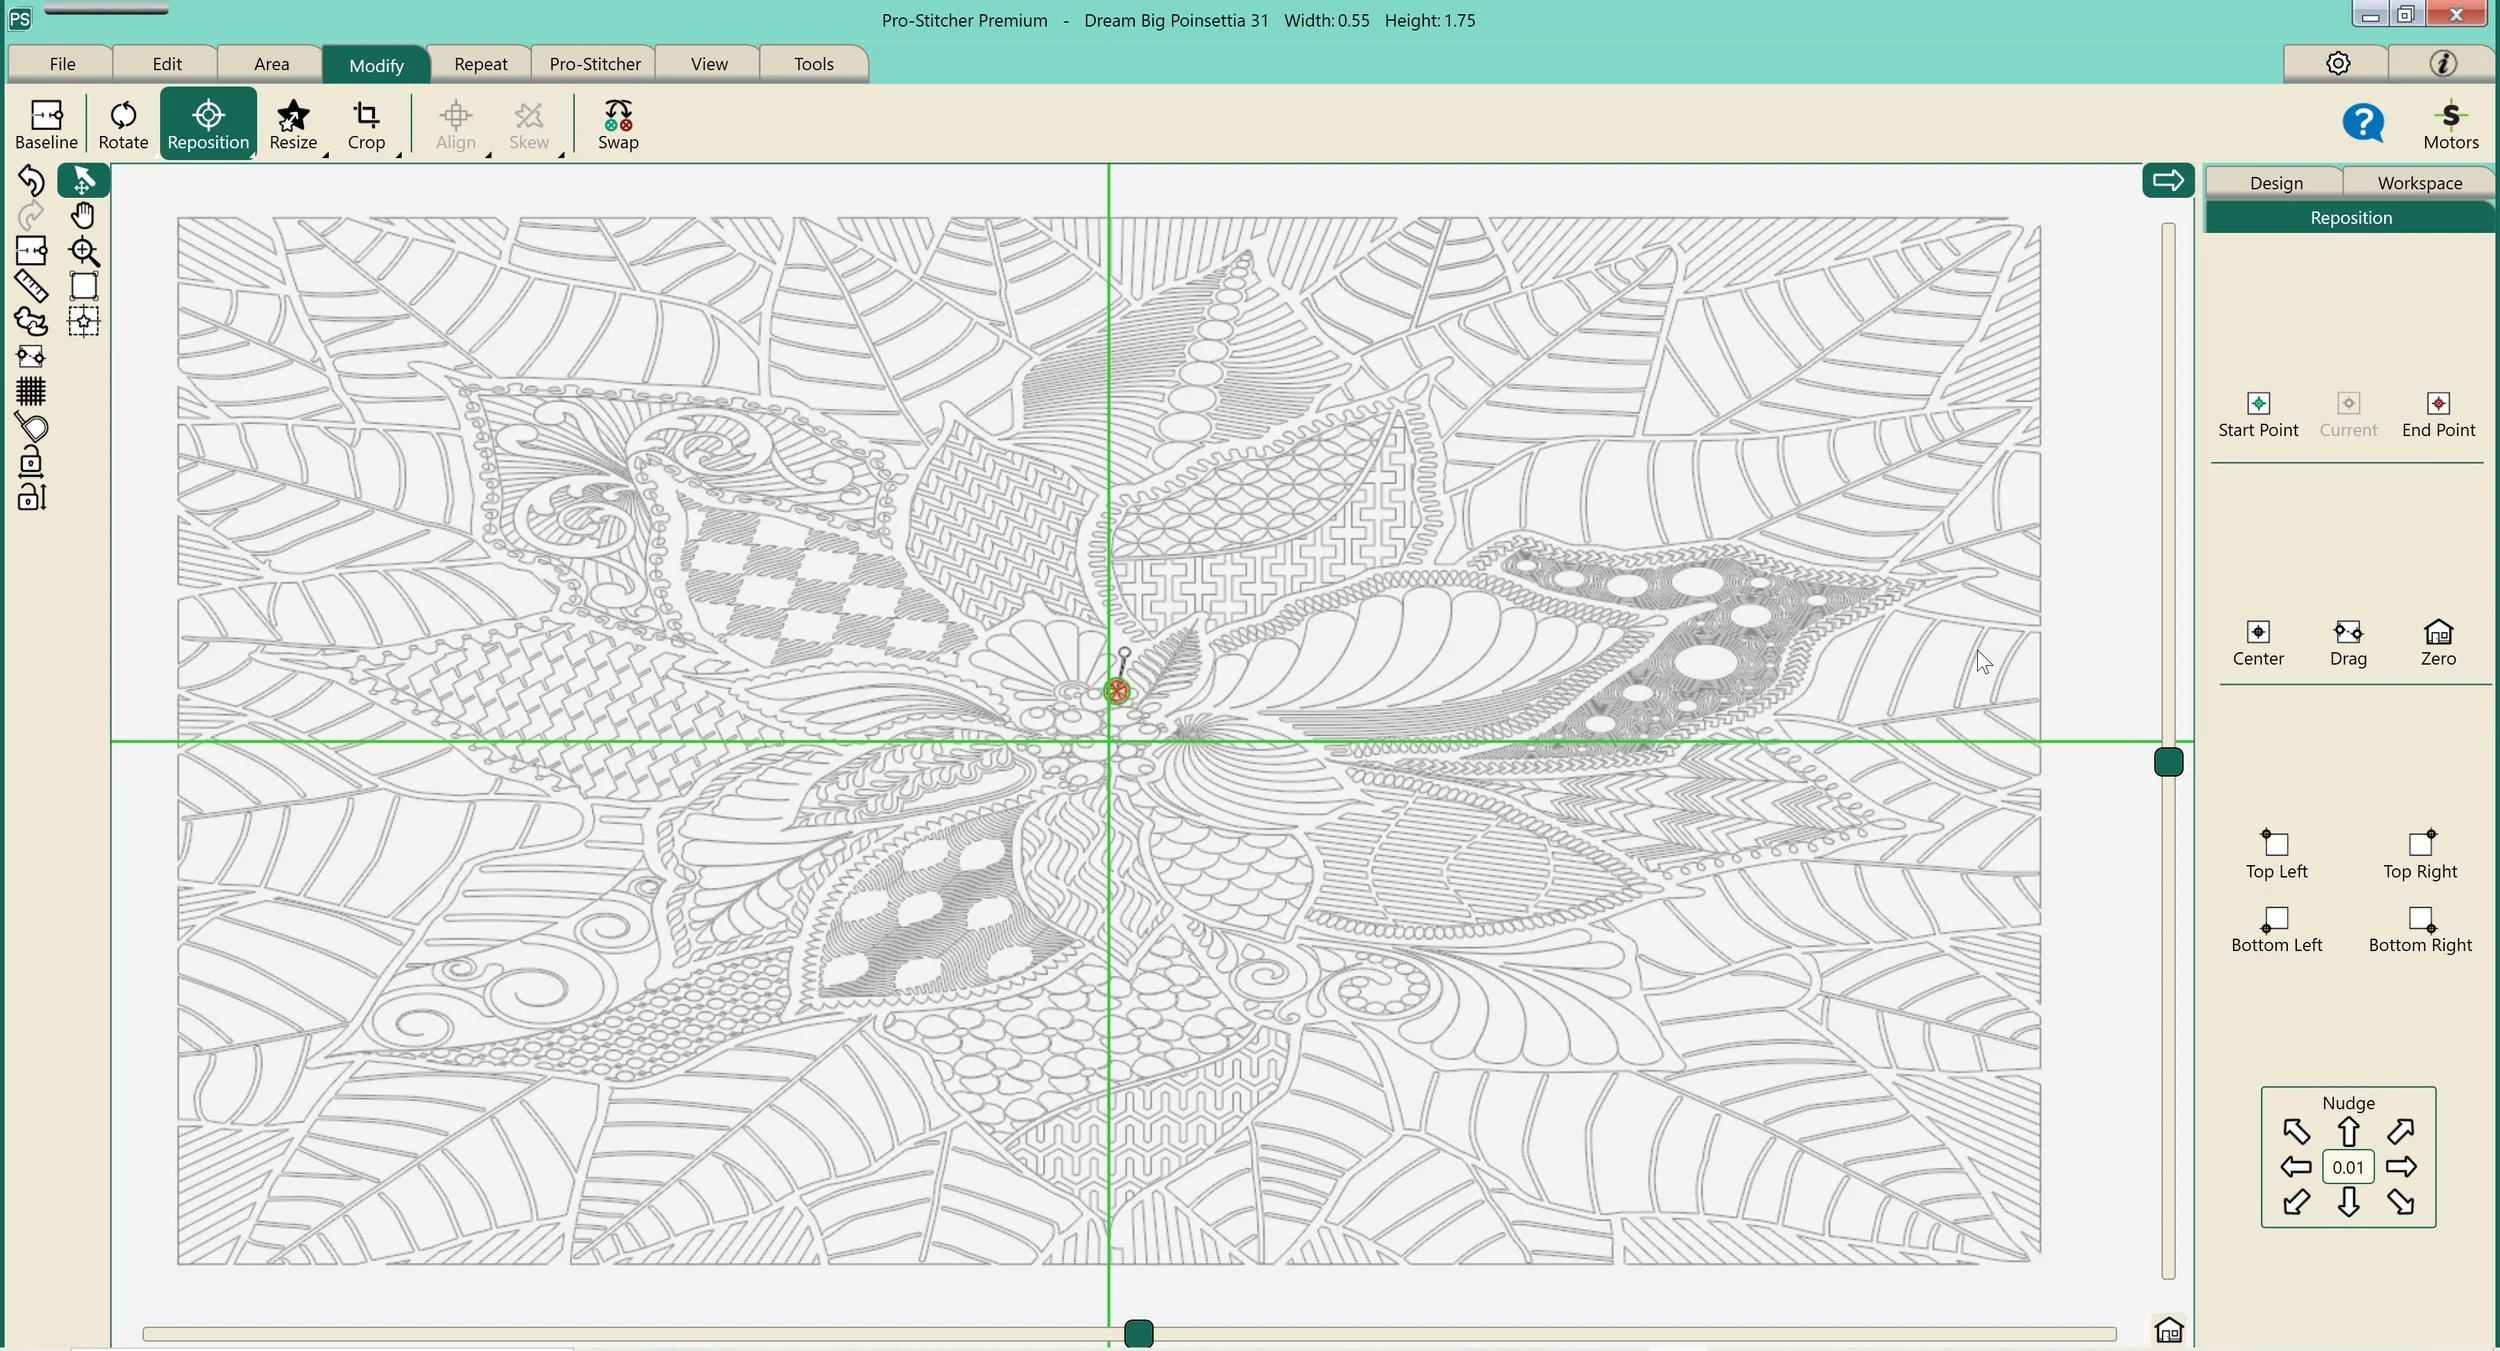Click the vertical scroll slider handle
2500x1351 pixels.
(2168, 762)
